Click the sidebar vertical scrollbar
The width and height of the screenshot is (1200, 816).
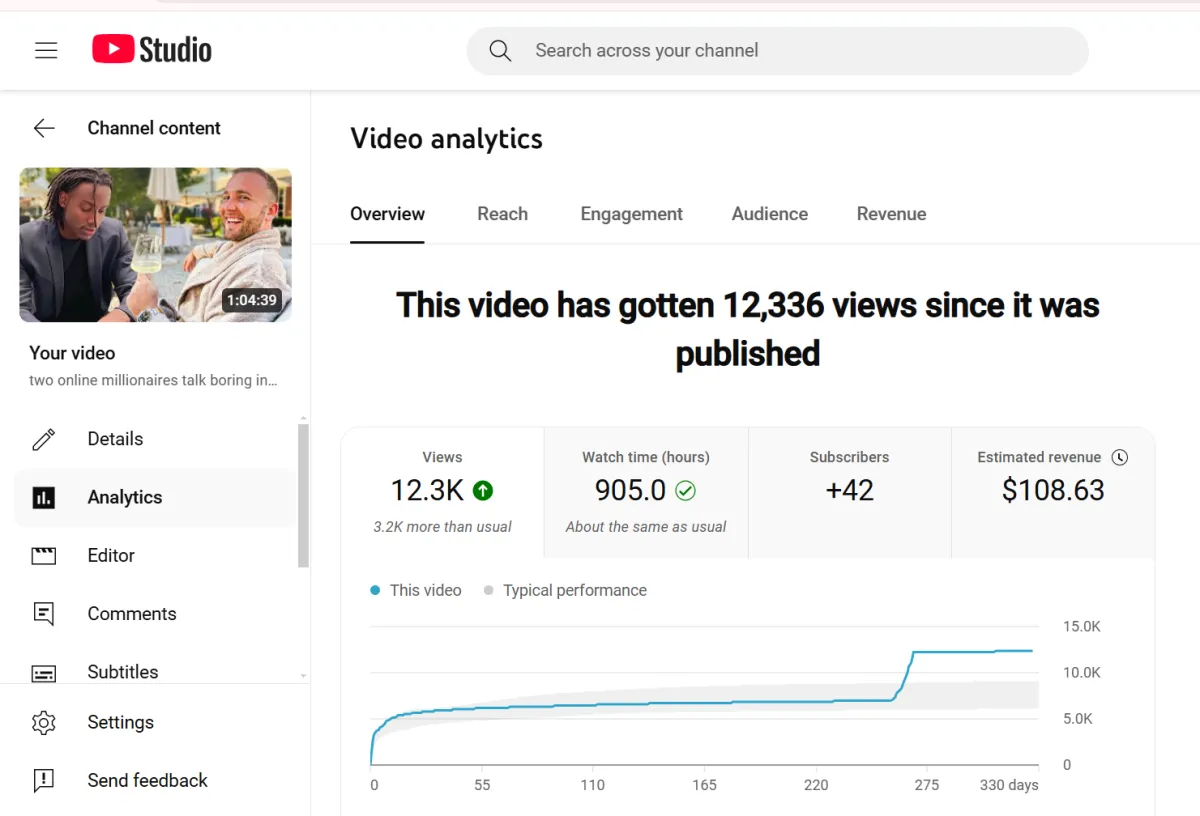point(303,495)
